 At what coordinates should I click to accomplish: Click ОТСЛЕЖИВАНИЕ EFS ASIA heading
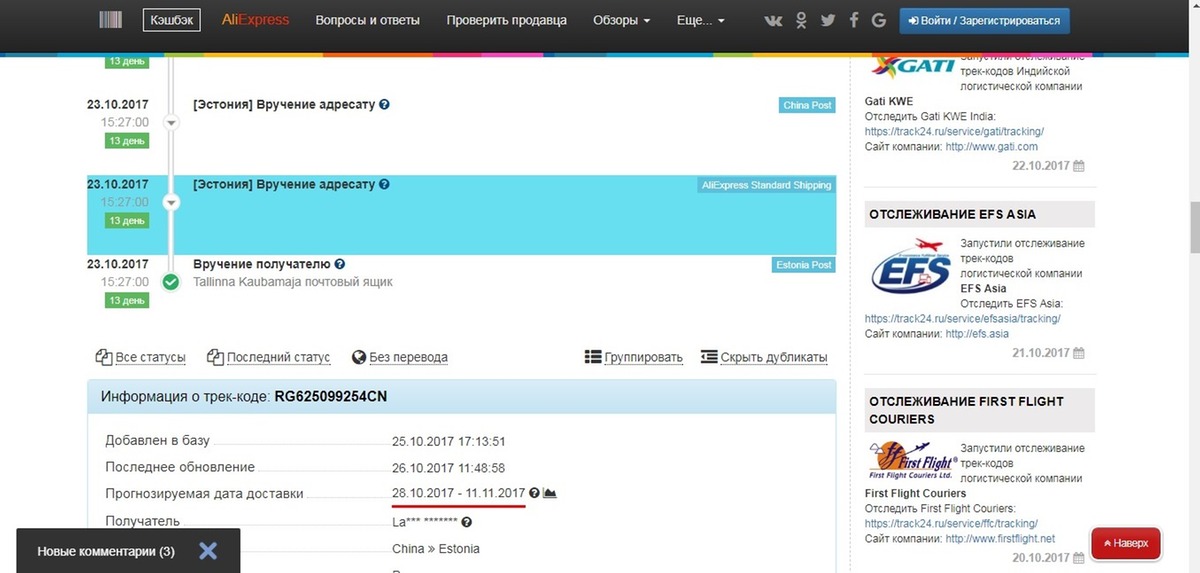[x=952, y=214]
